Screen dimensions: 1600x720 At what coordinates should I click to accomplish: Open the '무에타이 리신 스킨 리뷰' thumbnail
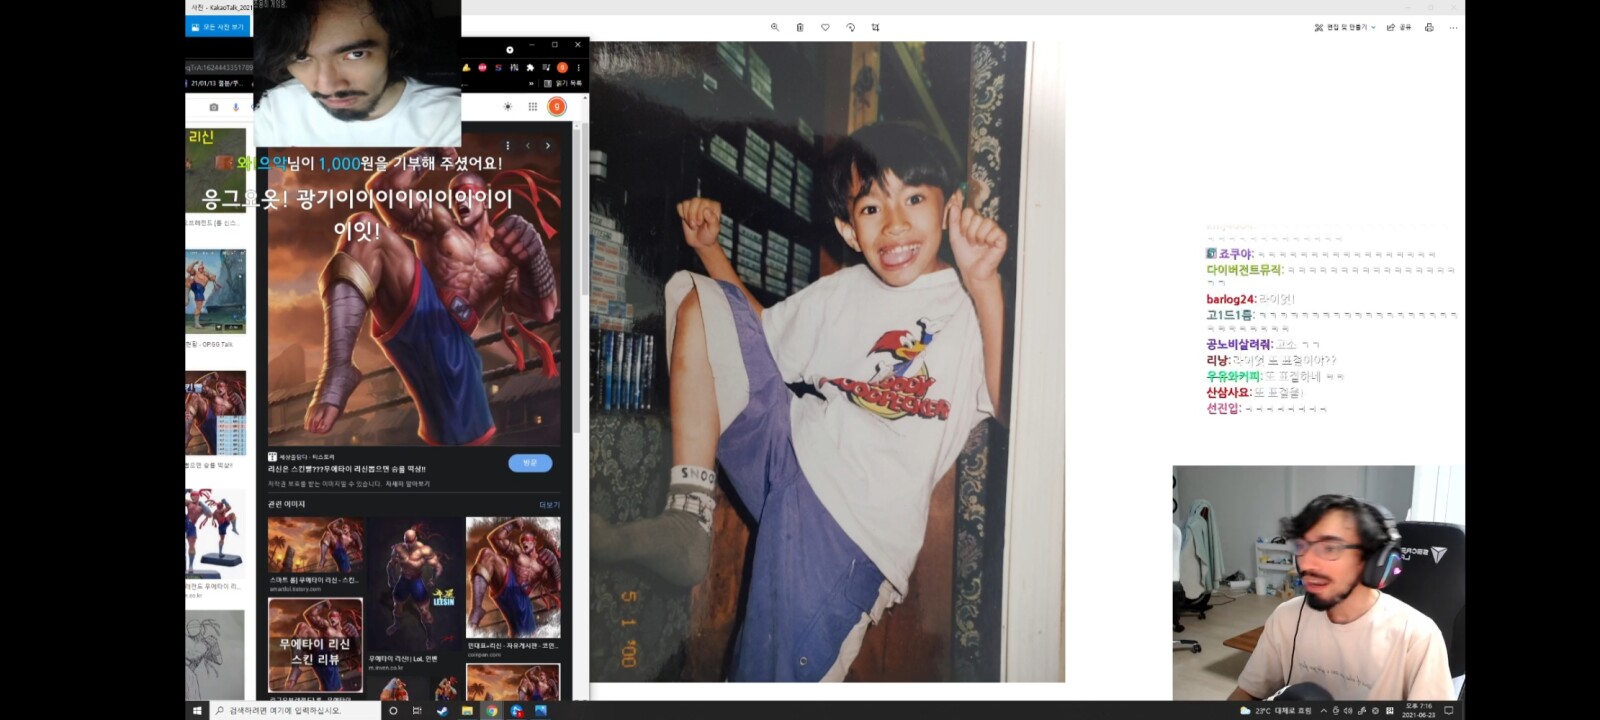(315, 645)
